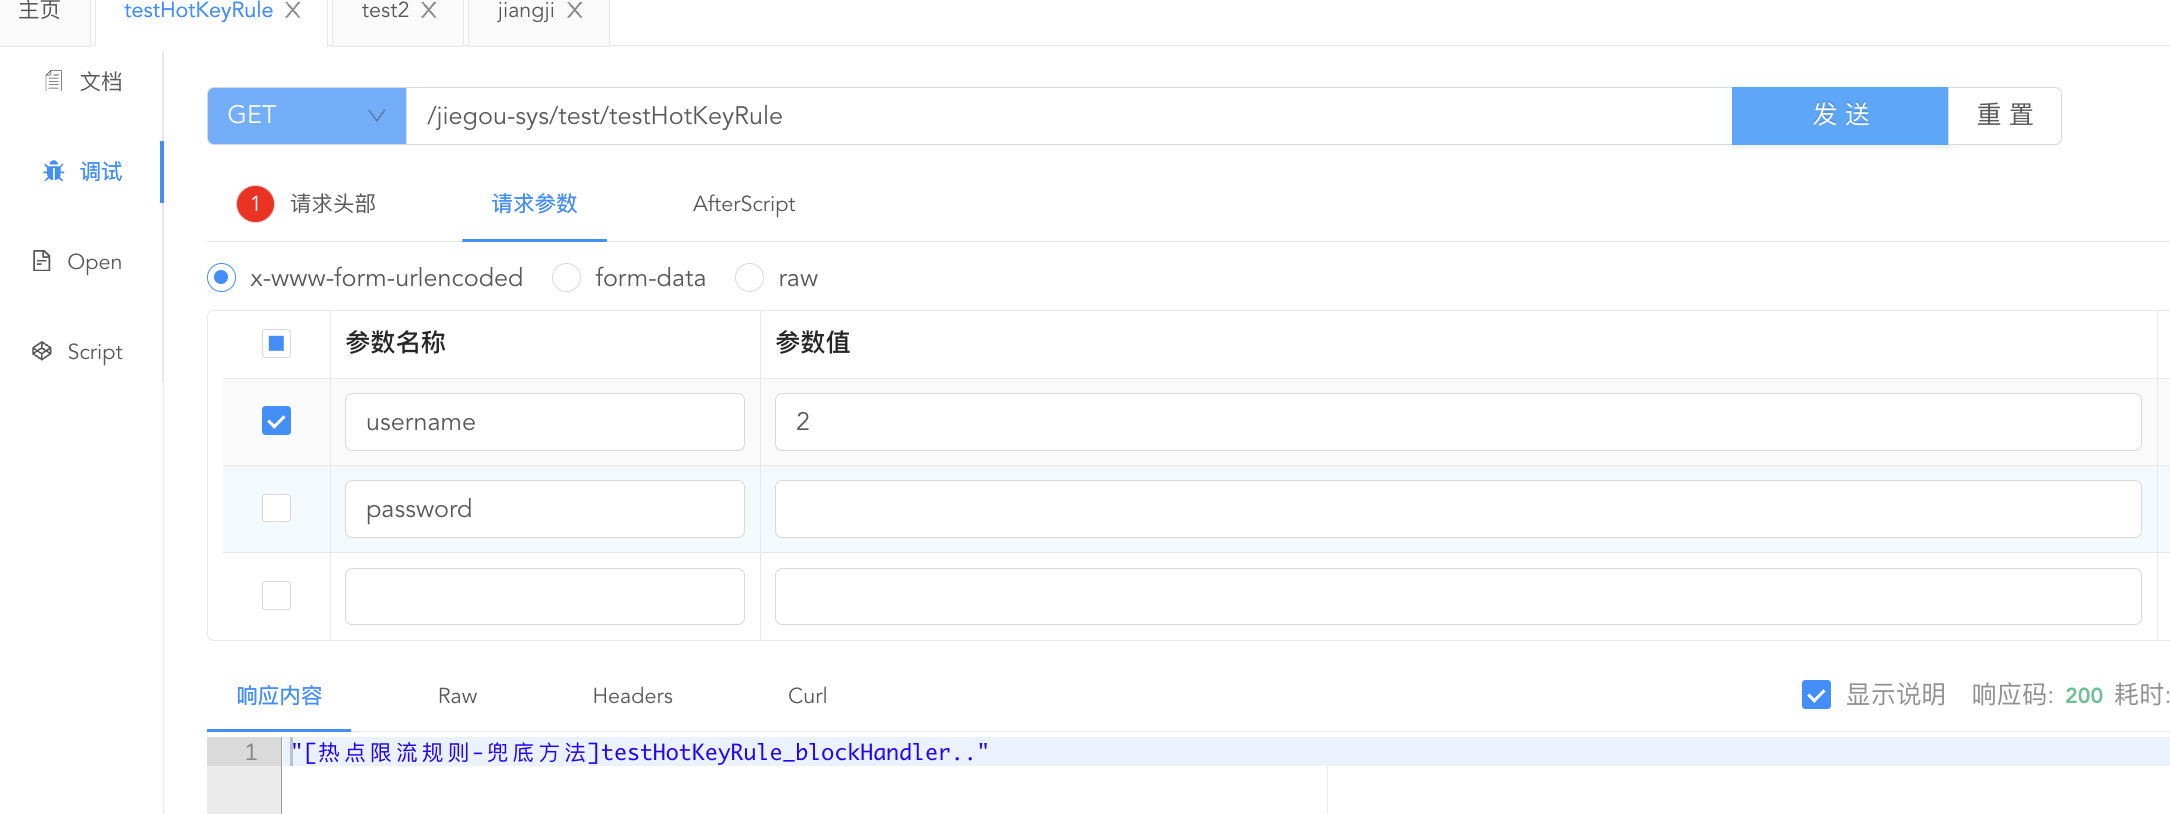The height and width of the screenshot is (814, 2170).
Task: Click the 文档 sidebar menu label
Action: (101, 82)
